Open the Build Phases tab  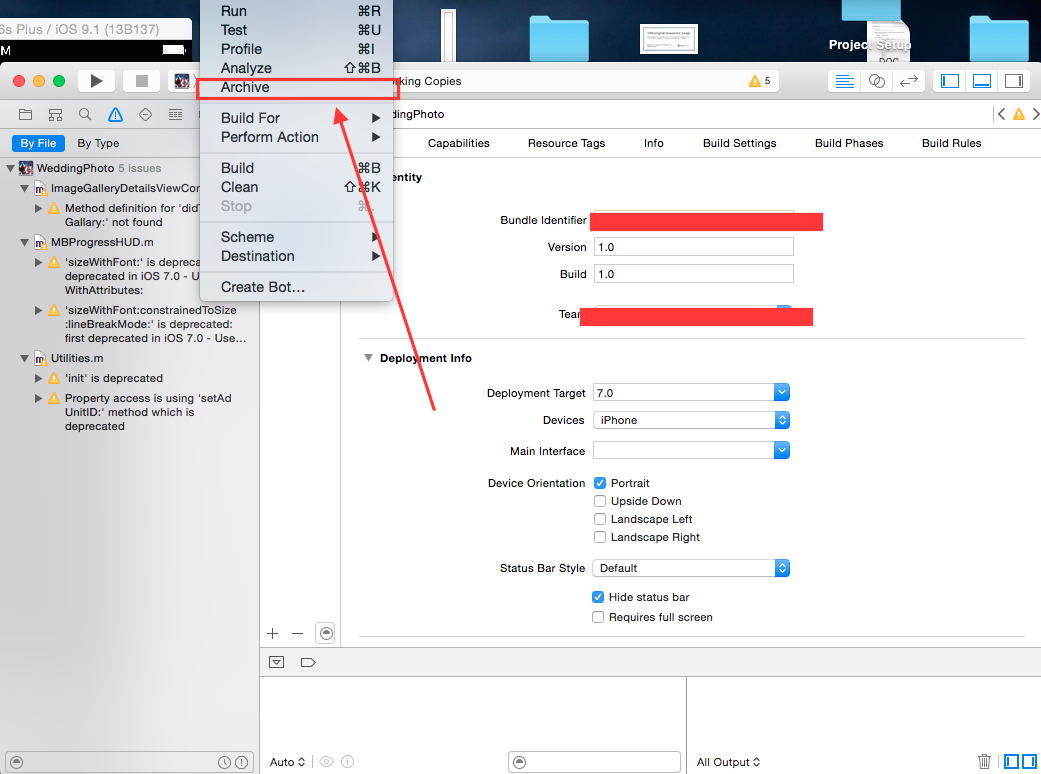point(848,143)
